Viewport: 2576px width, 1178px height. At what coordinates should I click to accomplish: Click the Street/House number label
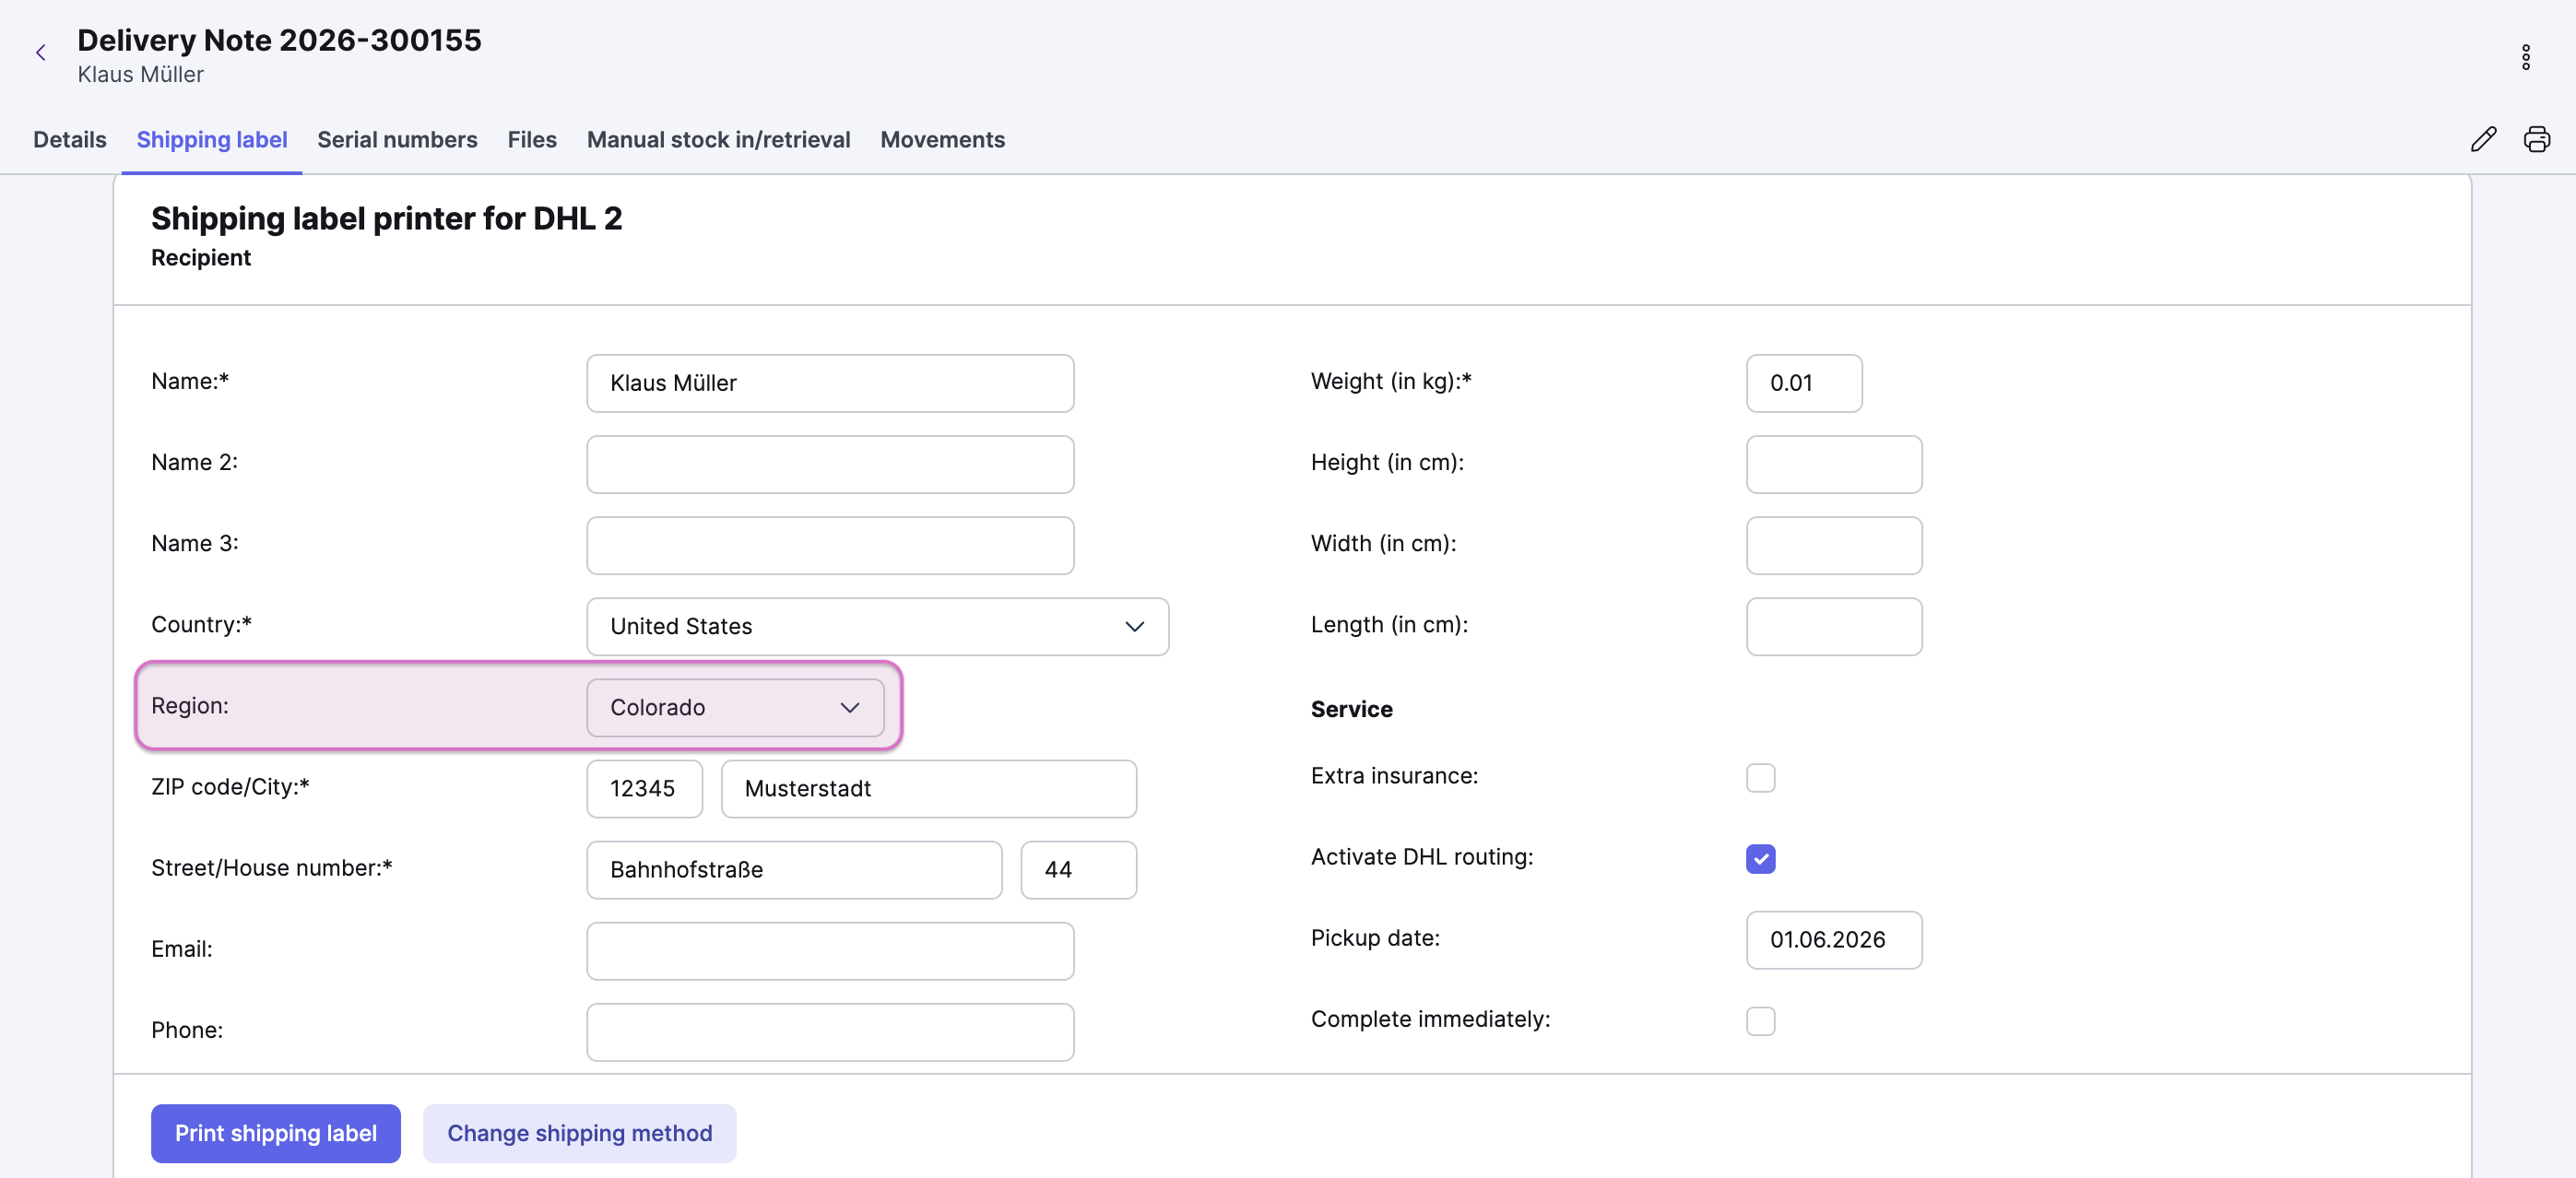pyautogui.click(x=271, y=867)
